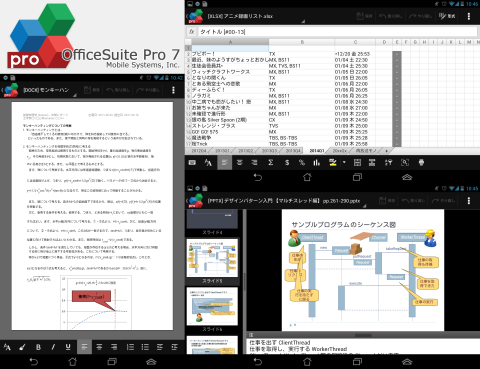Switch to the 201304 sheet tab
480x369 pixels.
tap(293, 151)
